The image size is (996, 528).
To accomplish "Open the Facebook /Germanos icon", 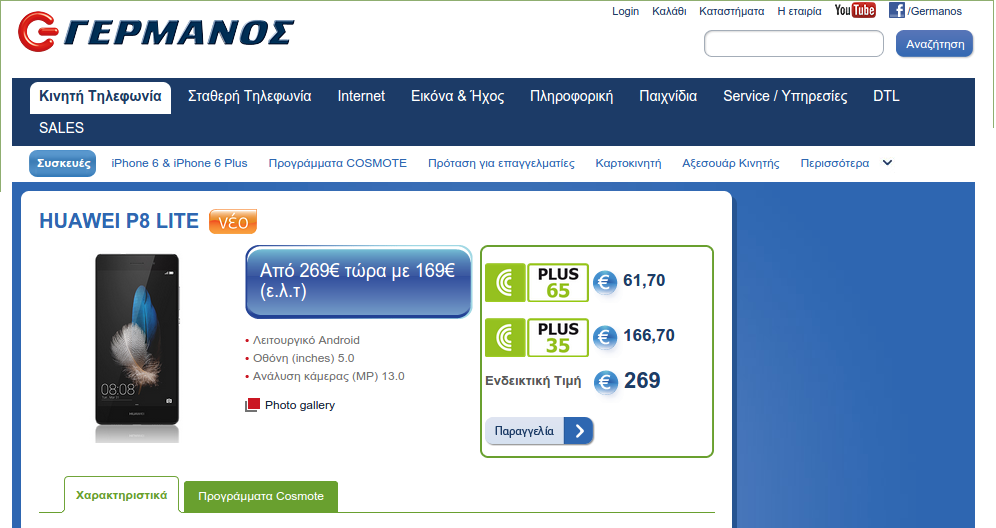I will coord(896,10).
